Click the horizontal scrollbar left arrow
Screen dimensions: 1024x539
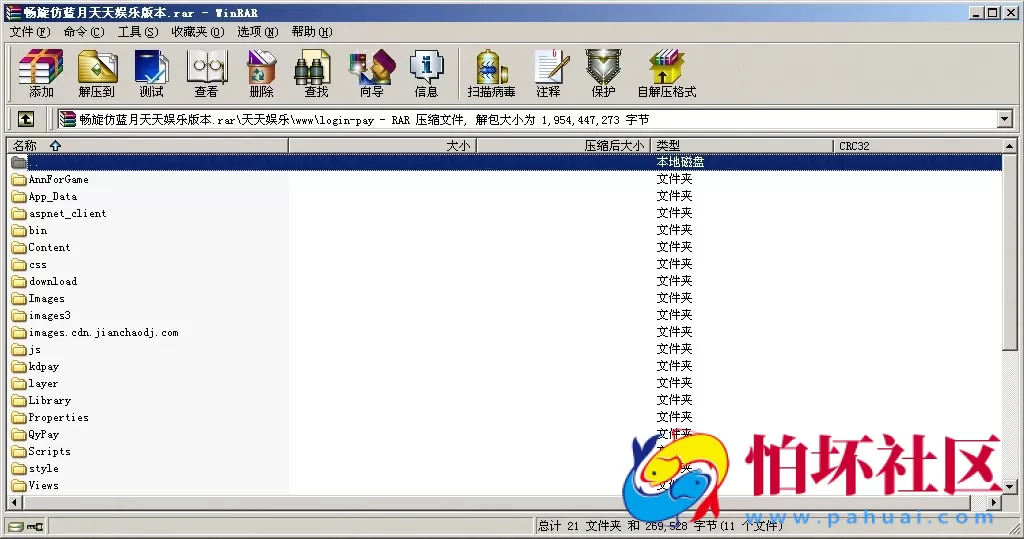point(14,502)
